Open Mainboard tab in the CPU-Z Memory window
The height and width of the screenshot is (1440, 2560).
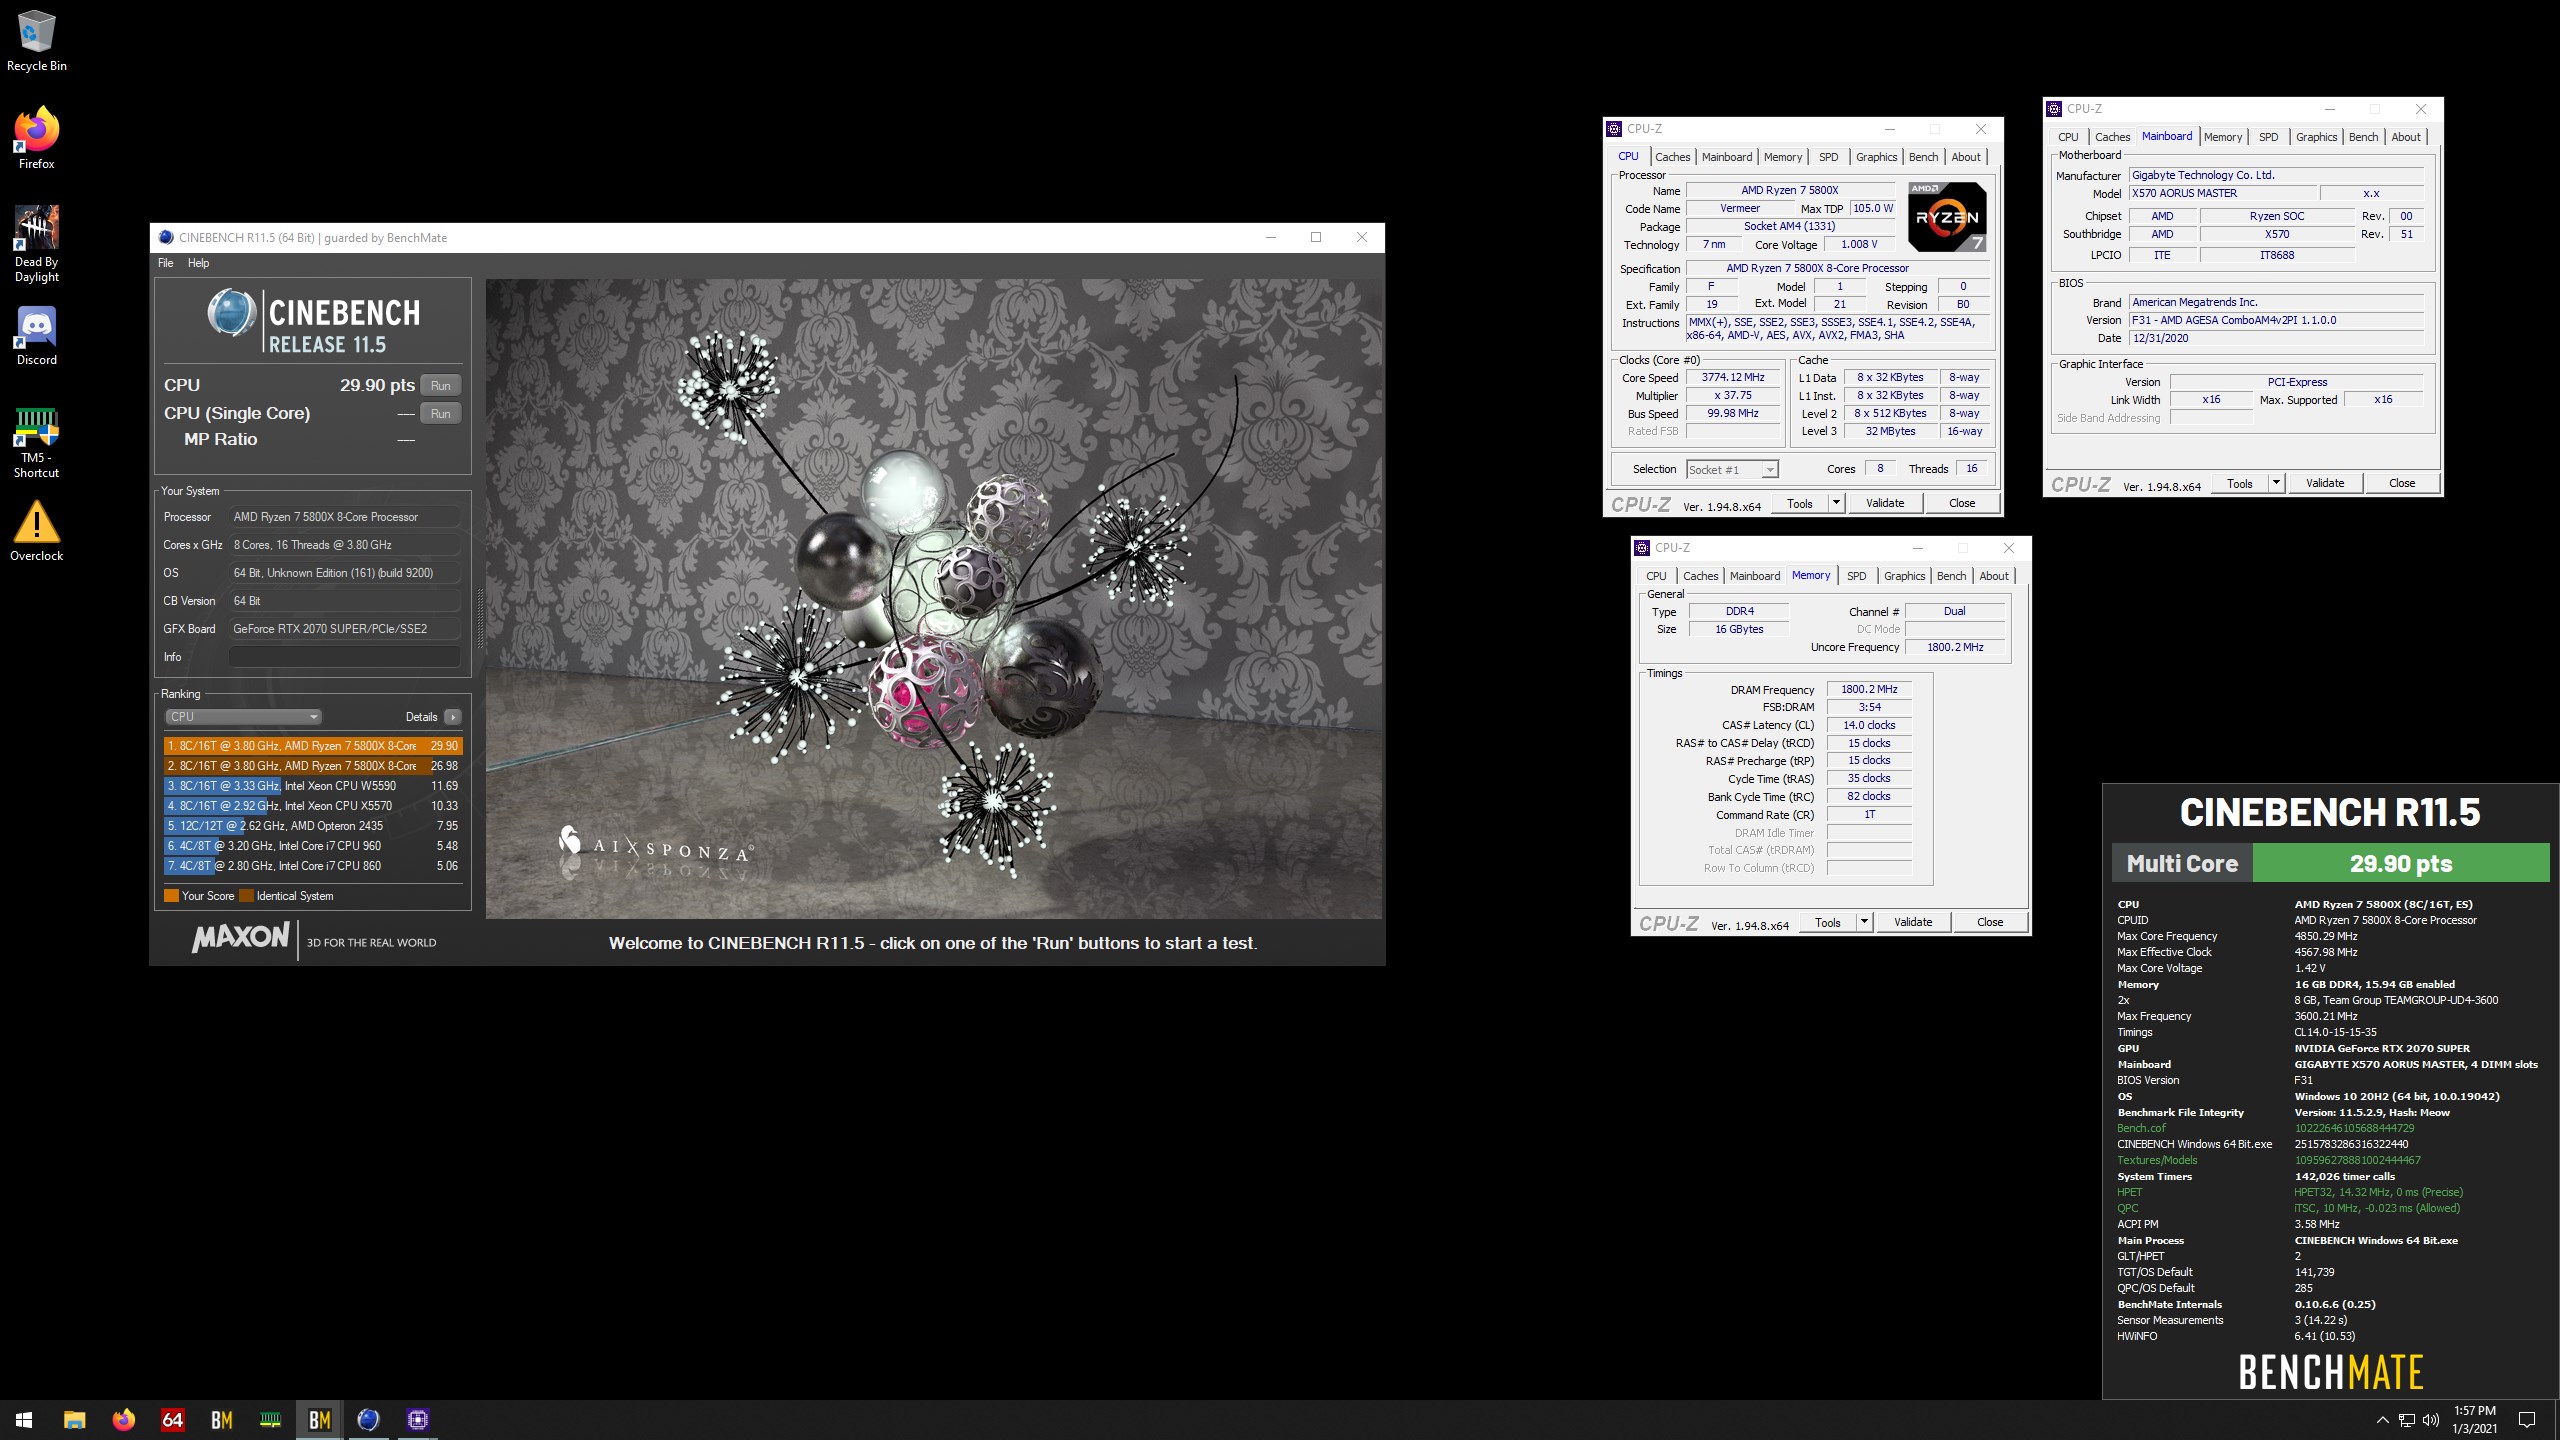[1755, 576]
